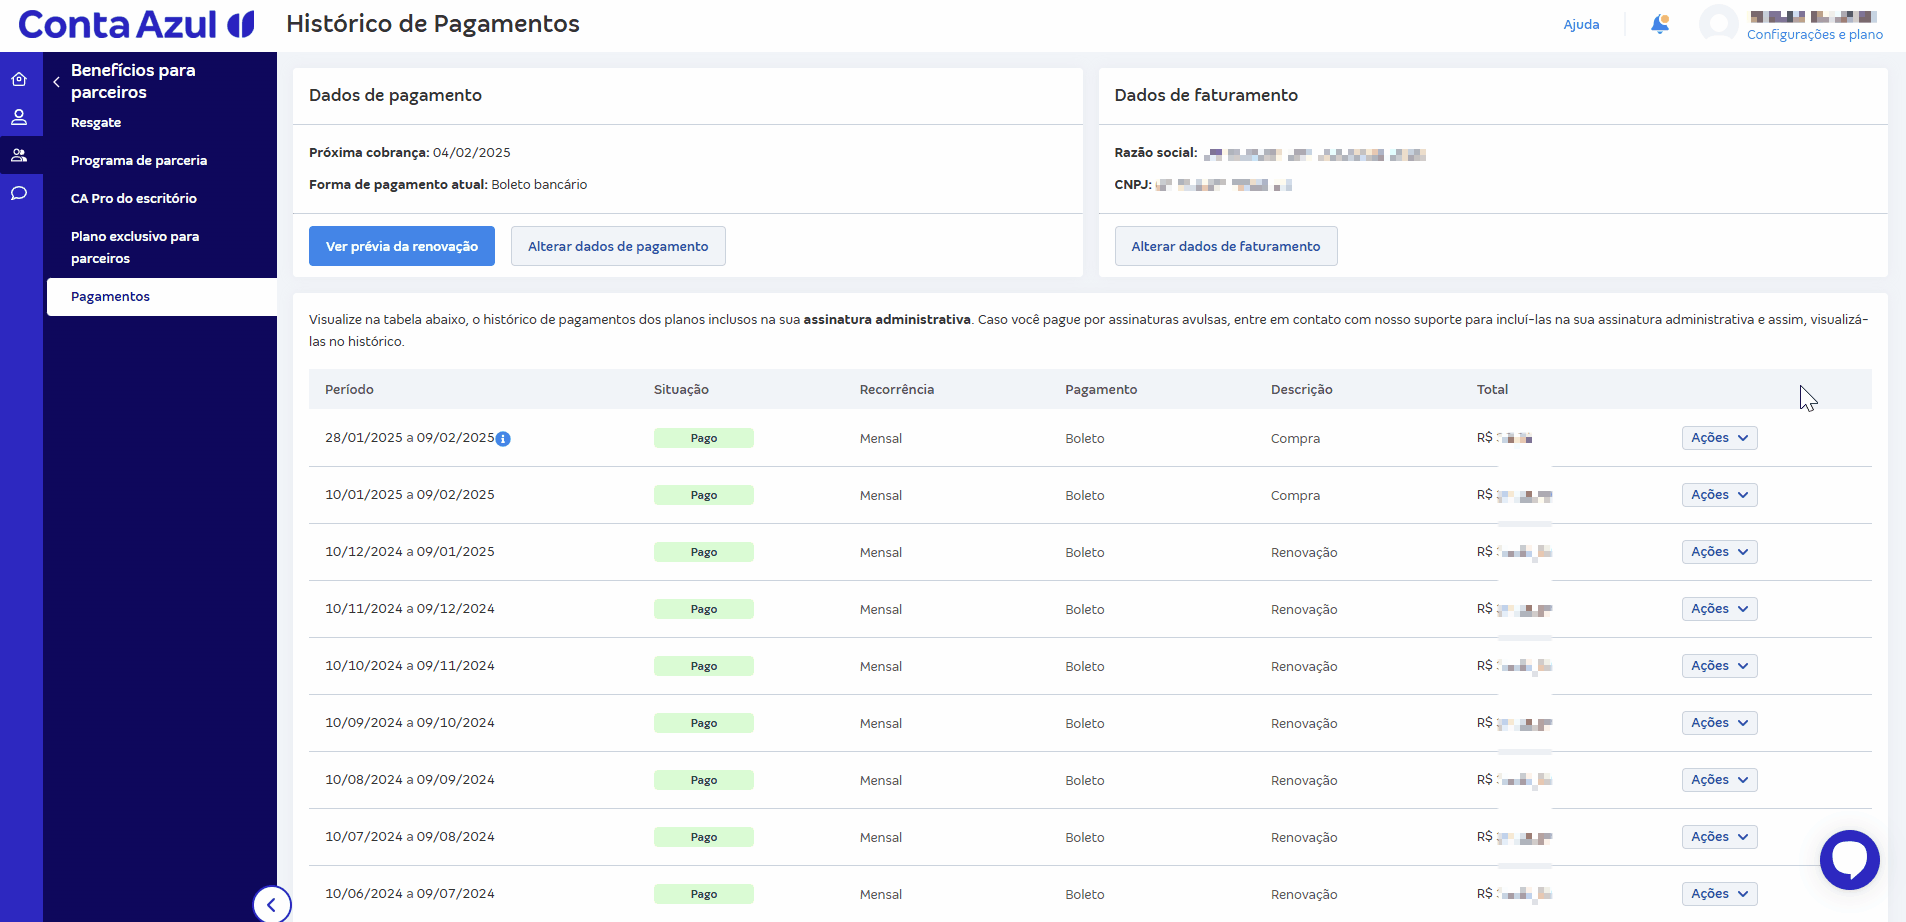Click Alterar dados de faturamento button
1906x922 pixels.
[x=1225, y=246]
